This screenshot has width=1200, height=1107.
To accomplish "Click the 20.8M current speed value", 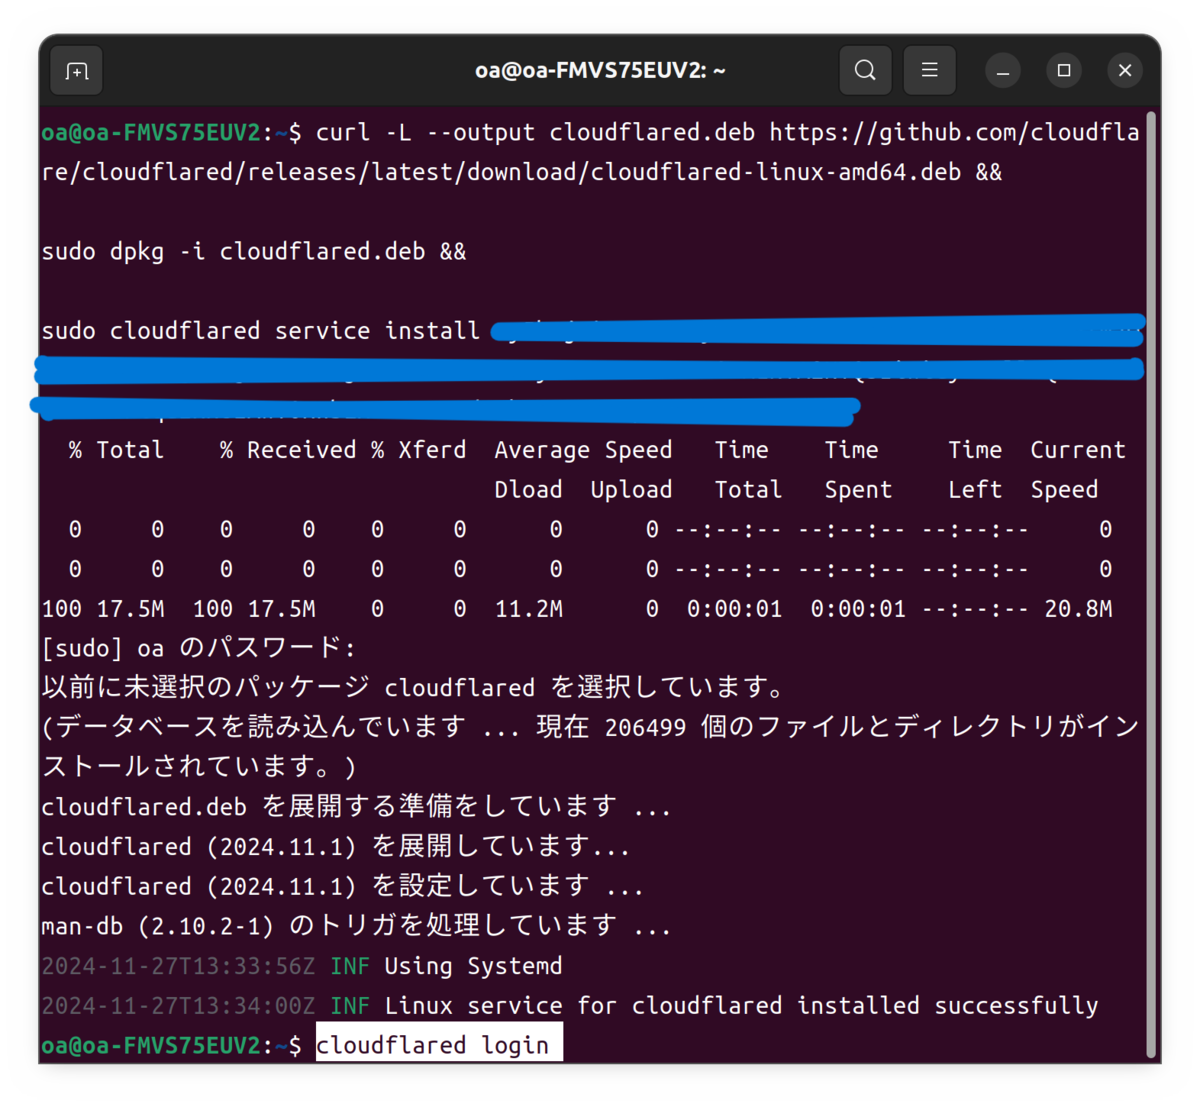I will click(x=1078, y=609).
